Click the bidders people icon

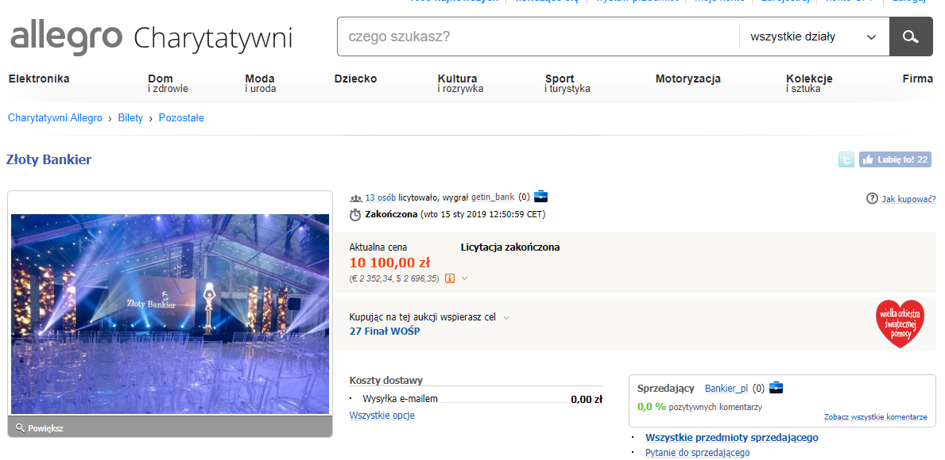coord(356,198)
